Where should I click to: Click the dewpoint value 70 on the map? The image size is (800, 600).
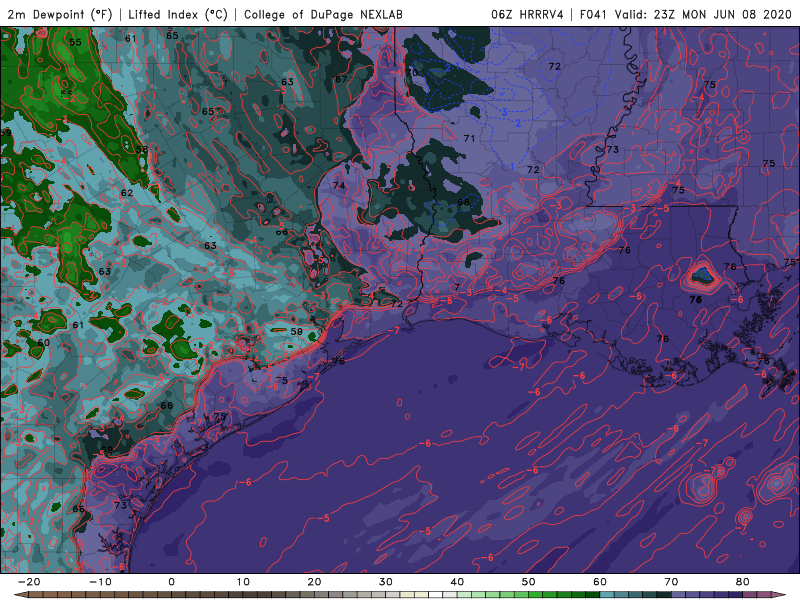[x=412, y=72]
